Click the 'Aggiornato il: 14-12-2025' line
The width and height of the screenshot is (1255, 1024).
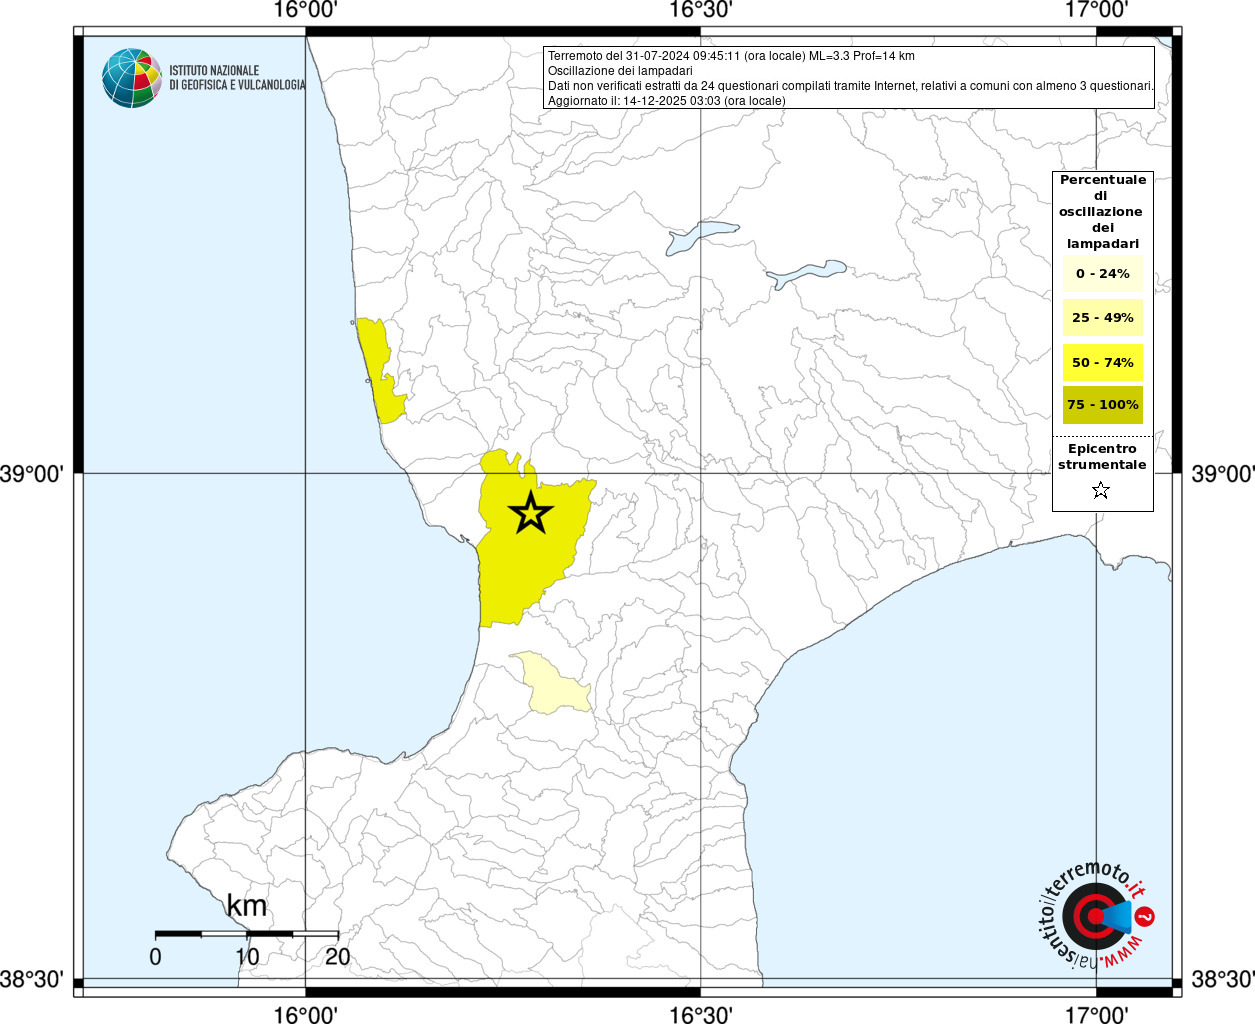click(x=667, y=101)
